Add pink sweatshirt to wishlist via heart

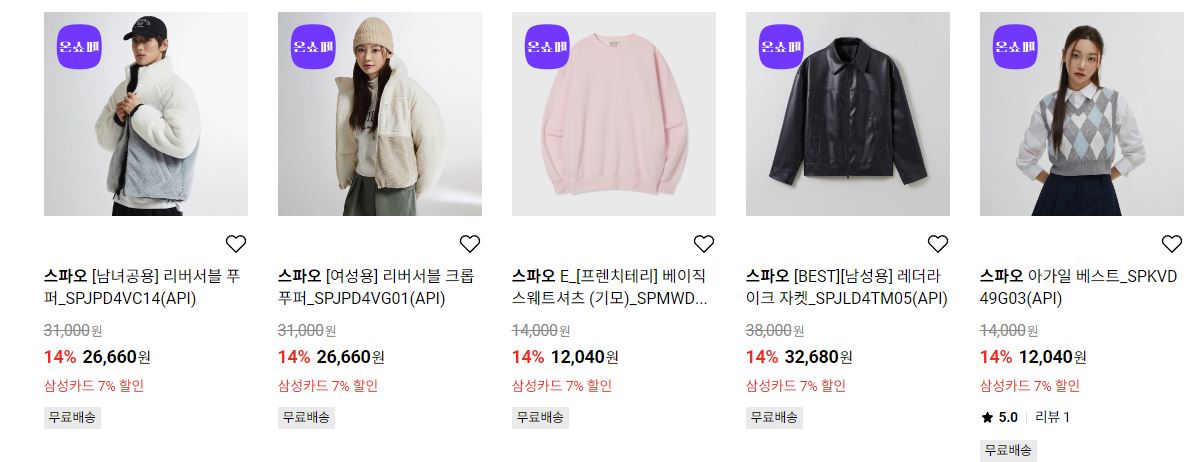(704, 244)
